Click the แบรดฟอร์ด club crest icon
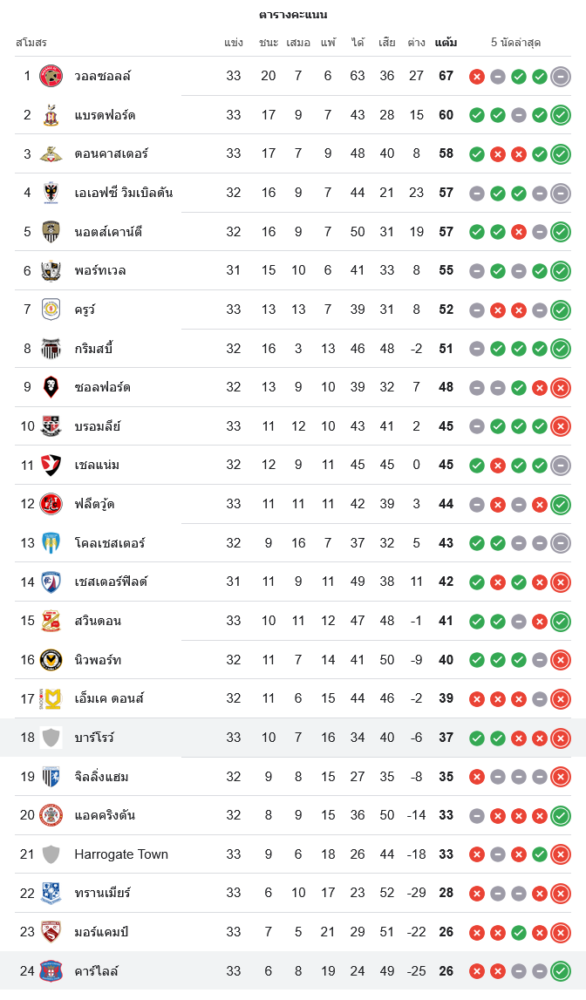The width and height of the screenshot is (586, 1000). click(x=51, y=115)
